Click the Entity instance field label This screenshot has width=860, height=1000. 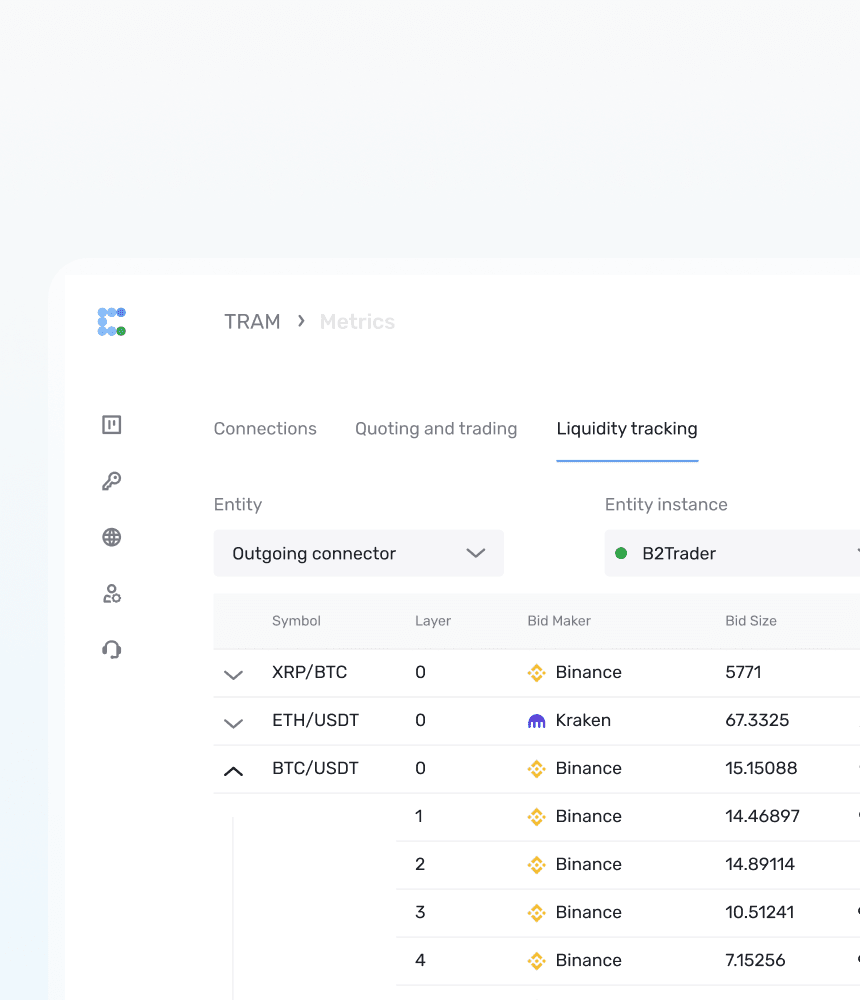point(666,504)
